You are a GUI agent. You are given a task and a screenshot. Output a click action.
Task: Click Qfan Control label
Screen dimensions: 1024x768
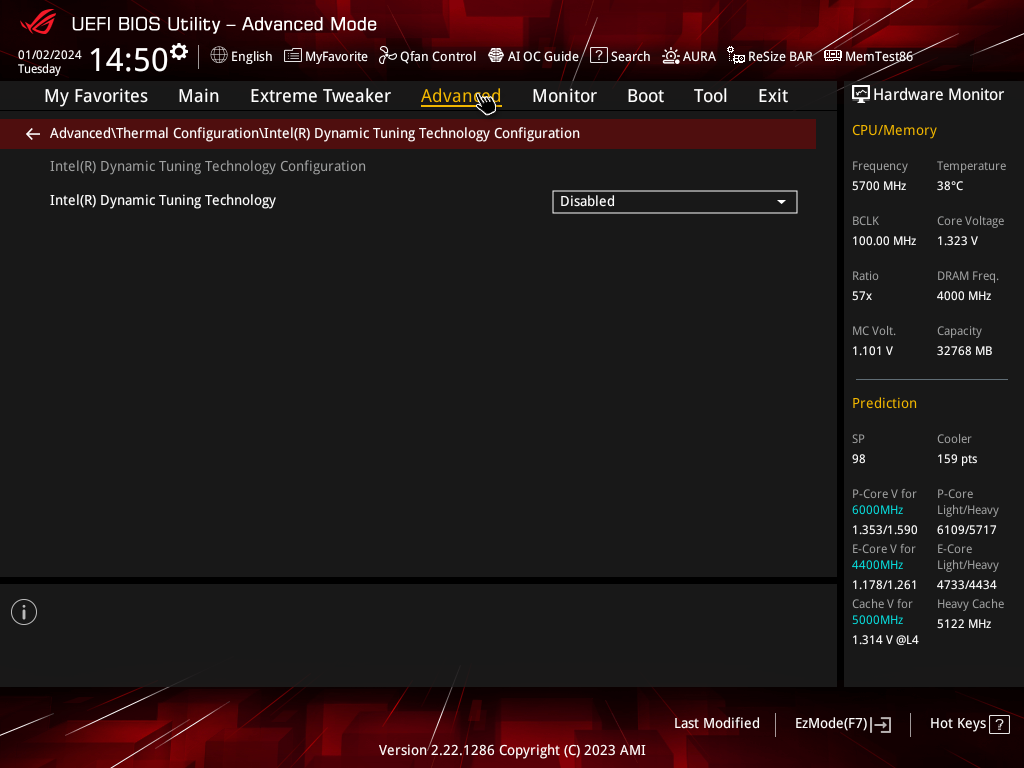click(x=438, y=57)
